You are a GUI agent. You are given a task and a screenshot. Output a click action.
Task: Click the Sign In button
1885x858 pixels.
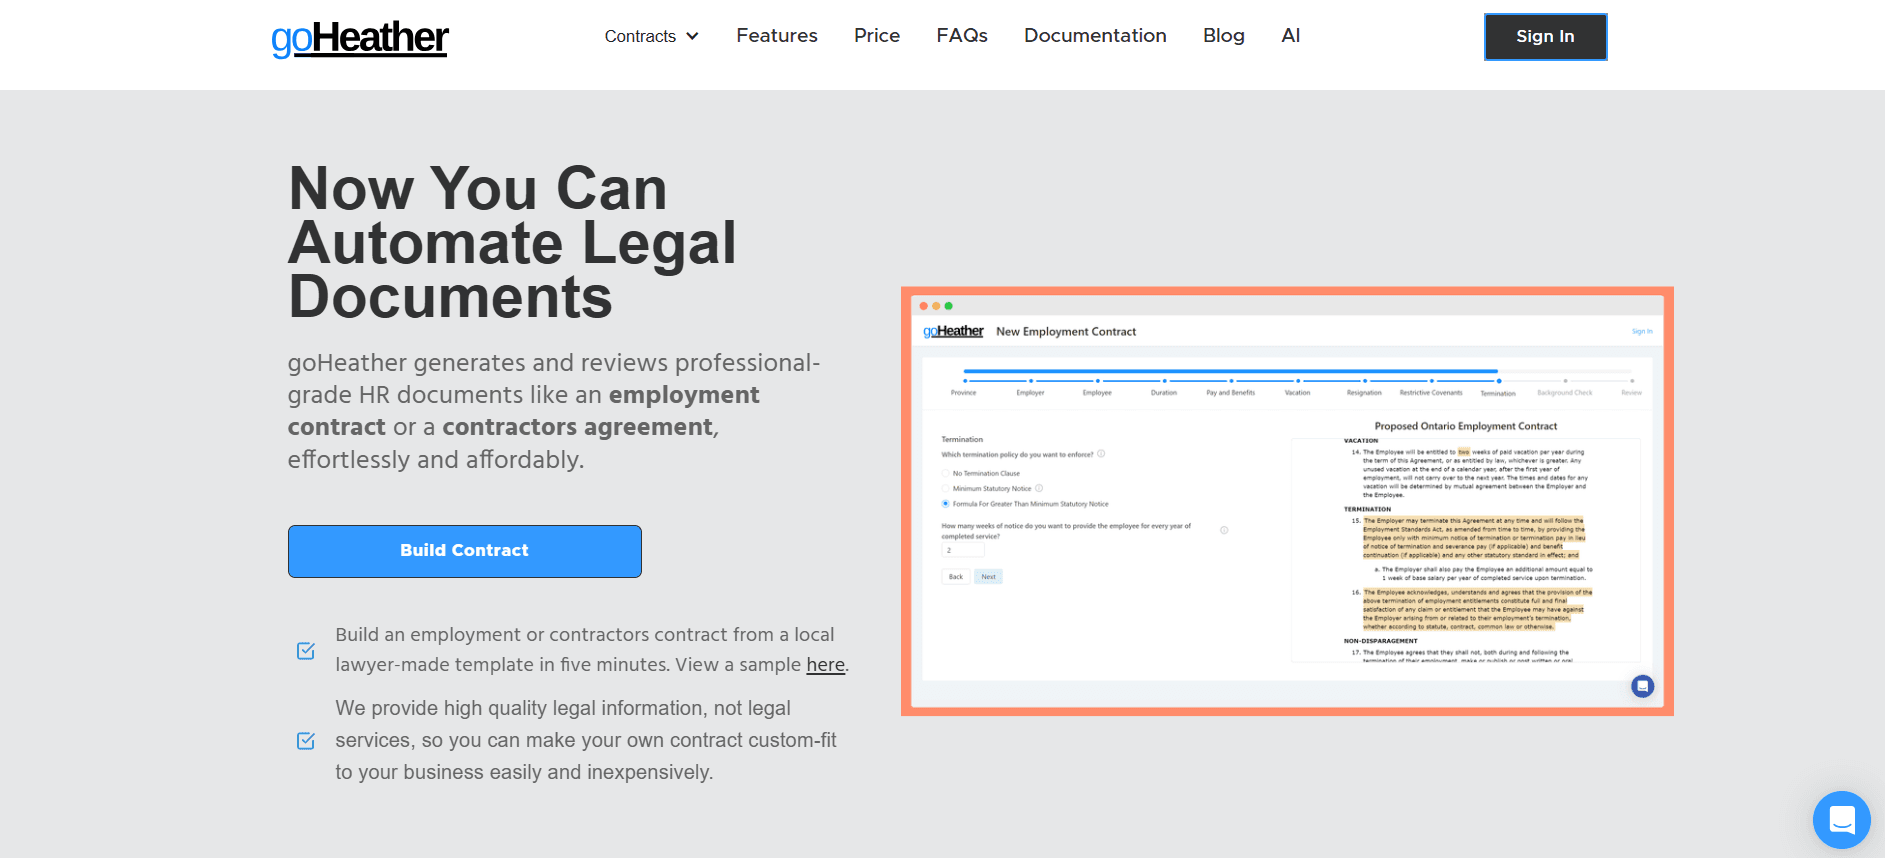1545,37
